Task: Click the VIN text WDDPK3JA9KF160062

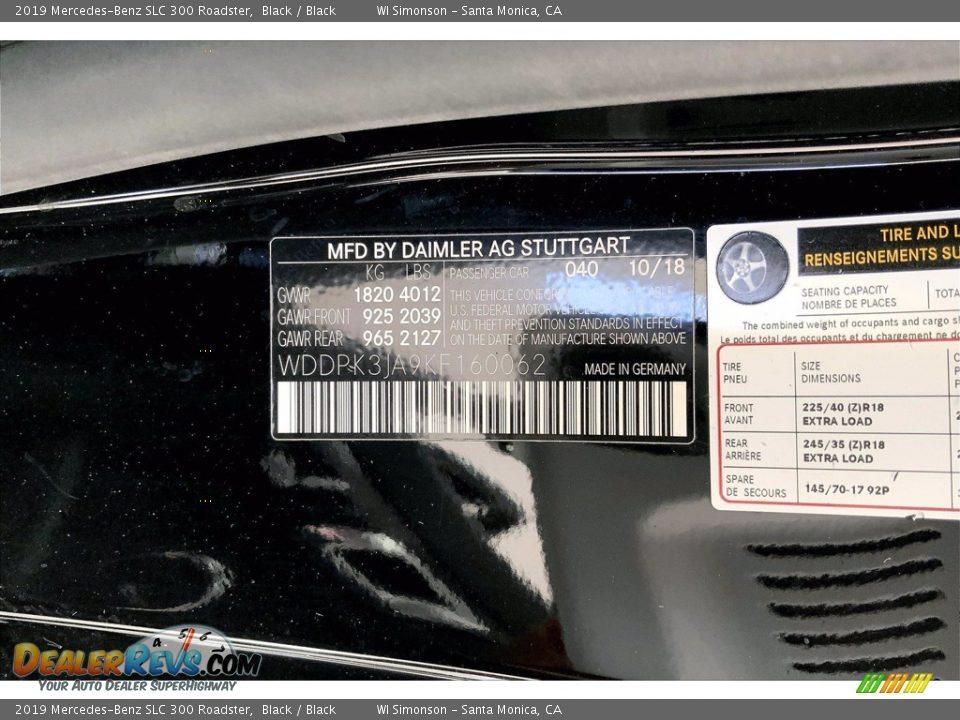Action: [x=411, y=366]
